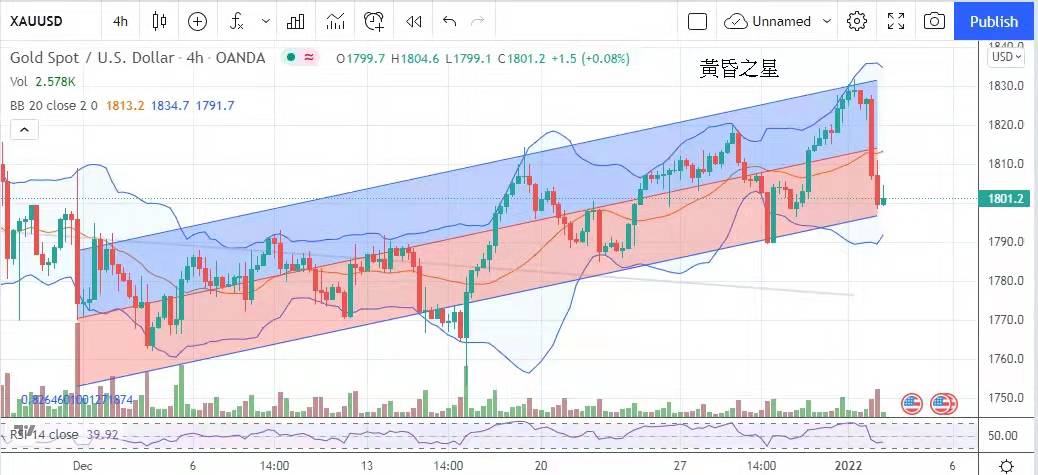Image resolution: width=1038 pixels, height=475 pixels.
Task: Click the layout selection square icon
Action: pos(698,21)
